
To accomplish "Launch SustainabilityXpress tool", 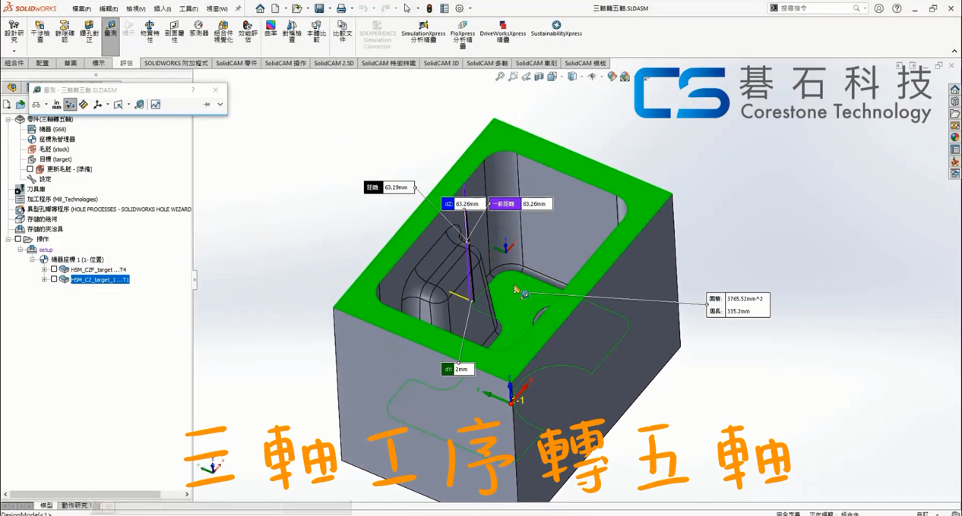I will (556, 29).
